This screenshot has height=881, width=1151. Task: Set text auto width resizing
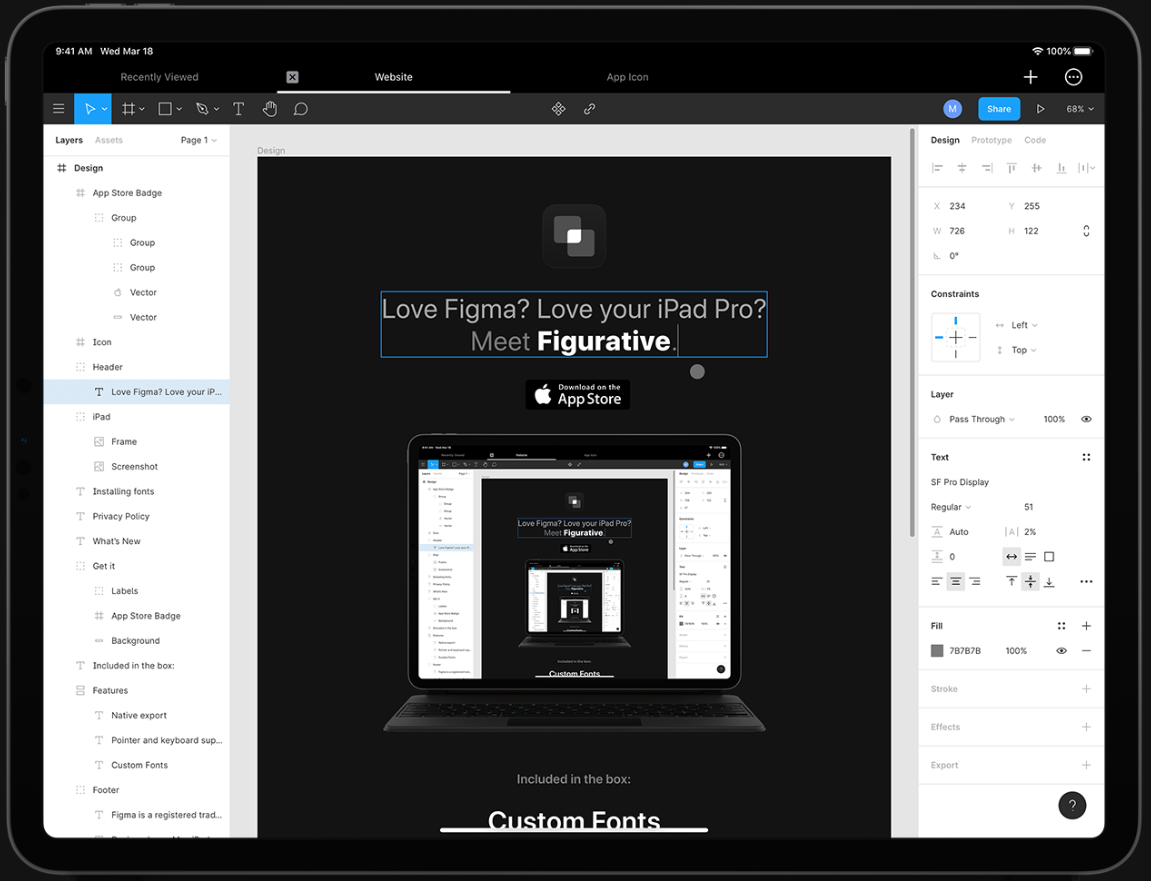coord(1012,556)
